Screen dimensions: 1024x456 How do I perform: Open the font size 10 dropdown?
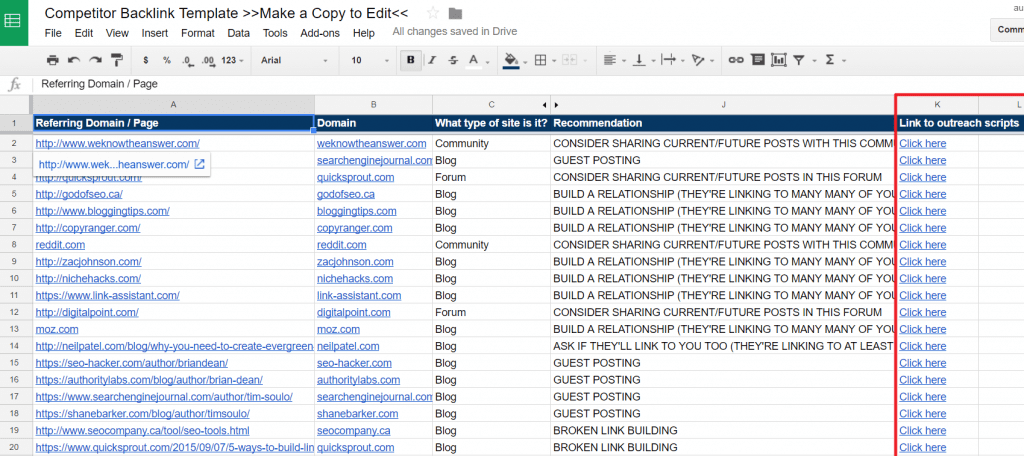[x=370, y=60]
